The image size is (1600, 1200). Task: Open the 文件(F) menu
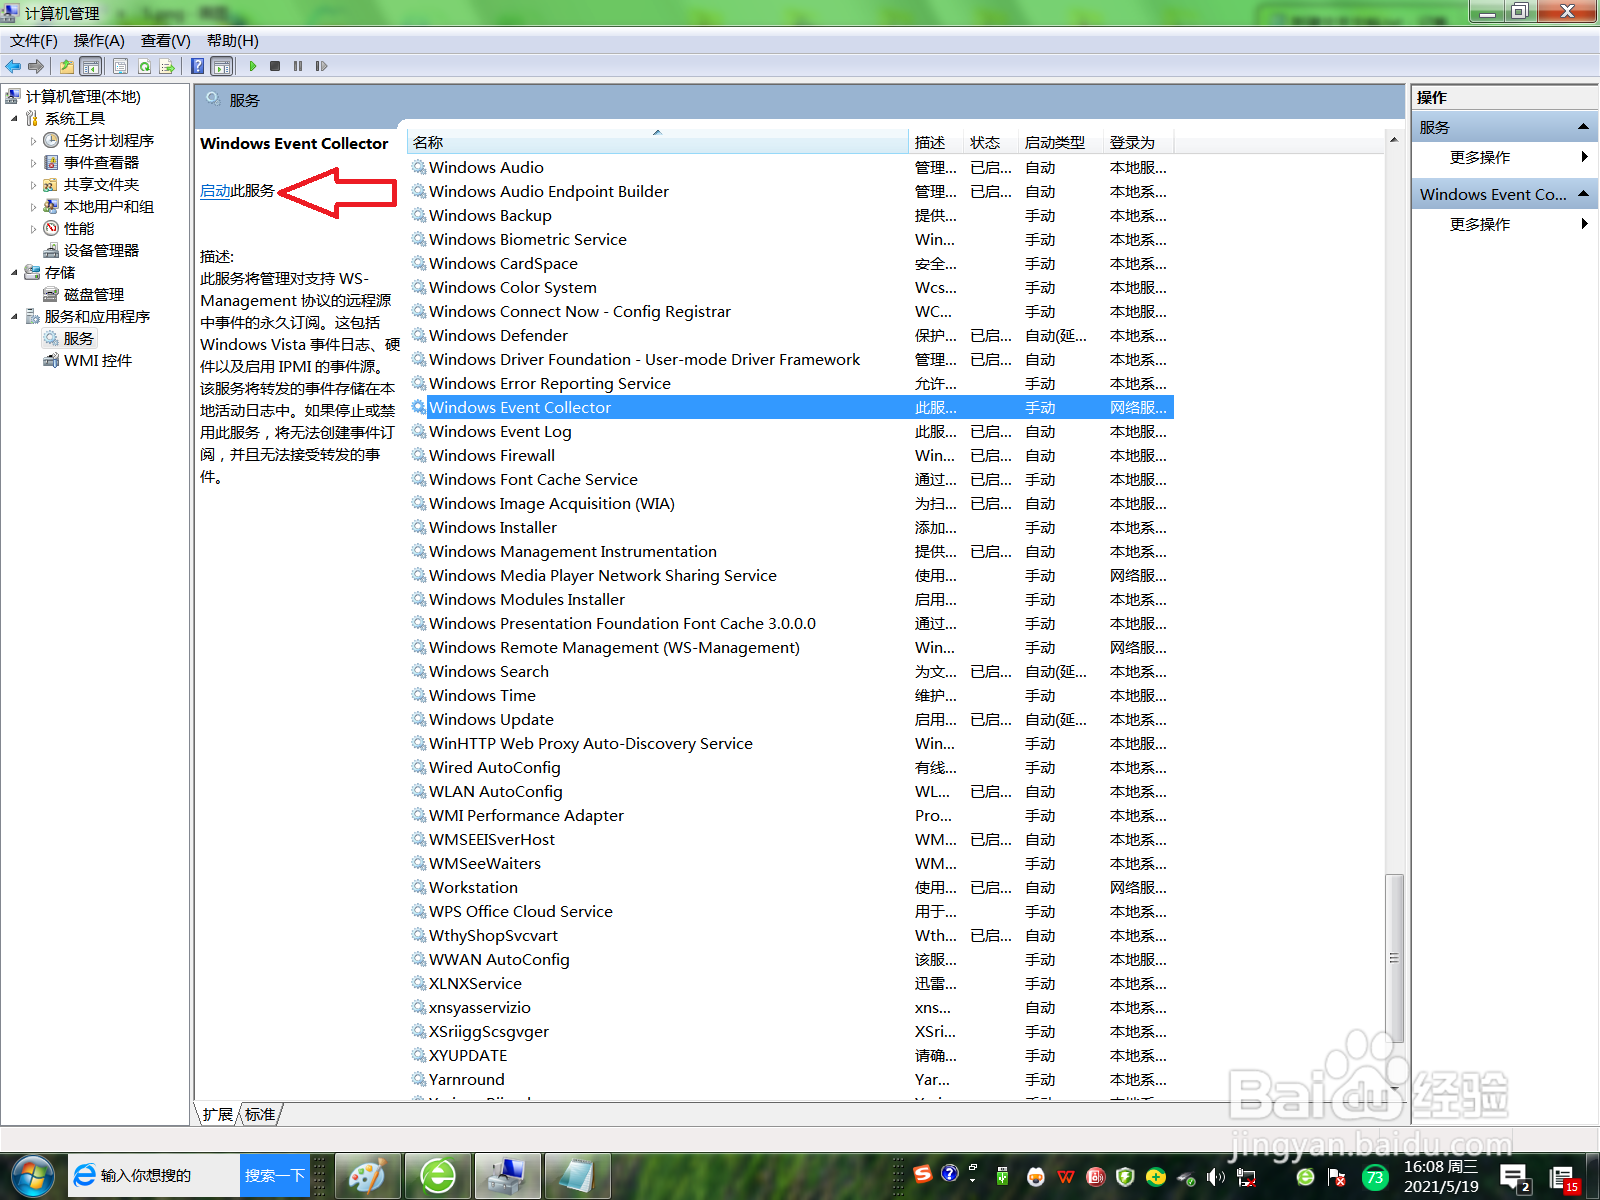pyautogui.click(x=34, y=41)
